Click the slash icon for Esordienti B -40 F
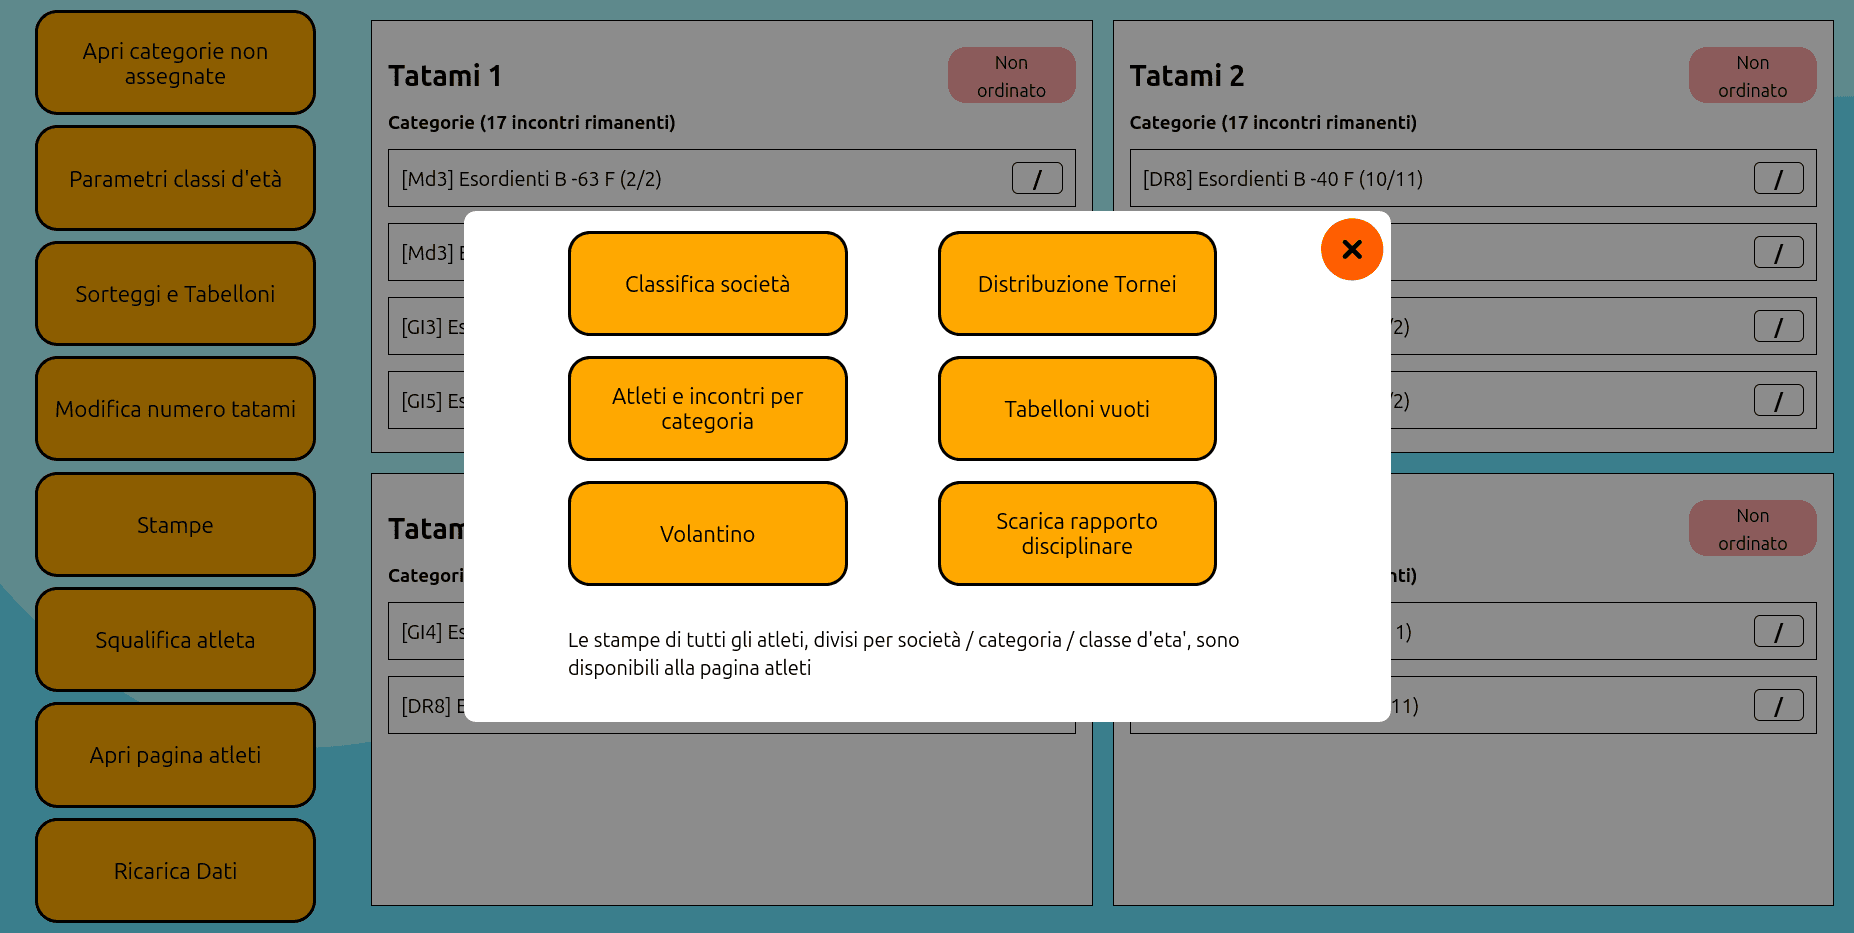This screenshot has height=933, width=1854. (1777, 179)
